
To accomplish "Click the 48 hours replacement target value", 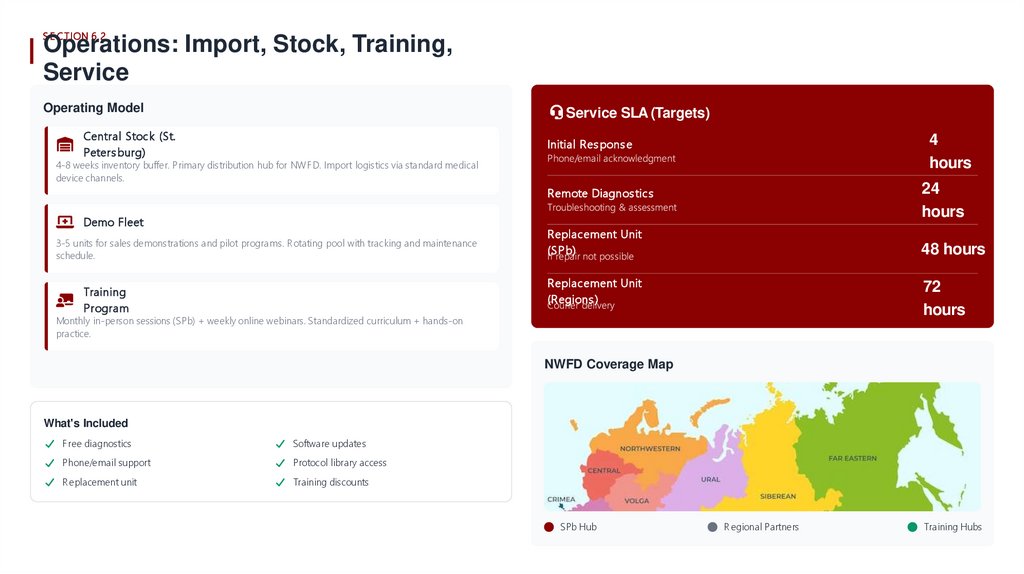I will coord(952,249).
